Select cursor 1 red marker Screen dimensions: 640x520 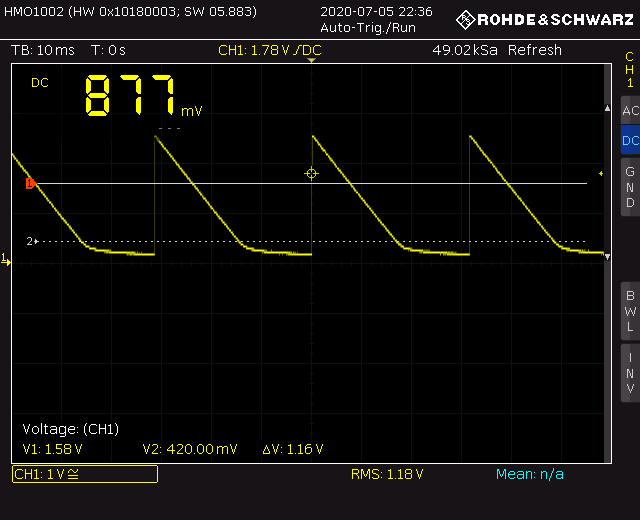click(31, 184)
